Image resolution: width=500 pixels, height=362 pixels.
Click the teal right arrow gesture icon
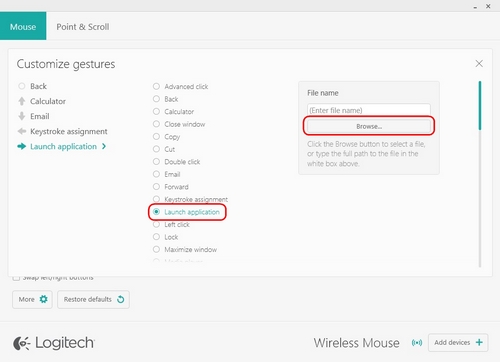22,146
